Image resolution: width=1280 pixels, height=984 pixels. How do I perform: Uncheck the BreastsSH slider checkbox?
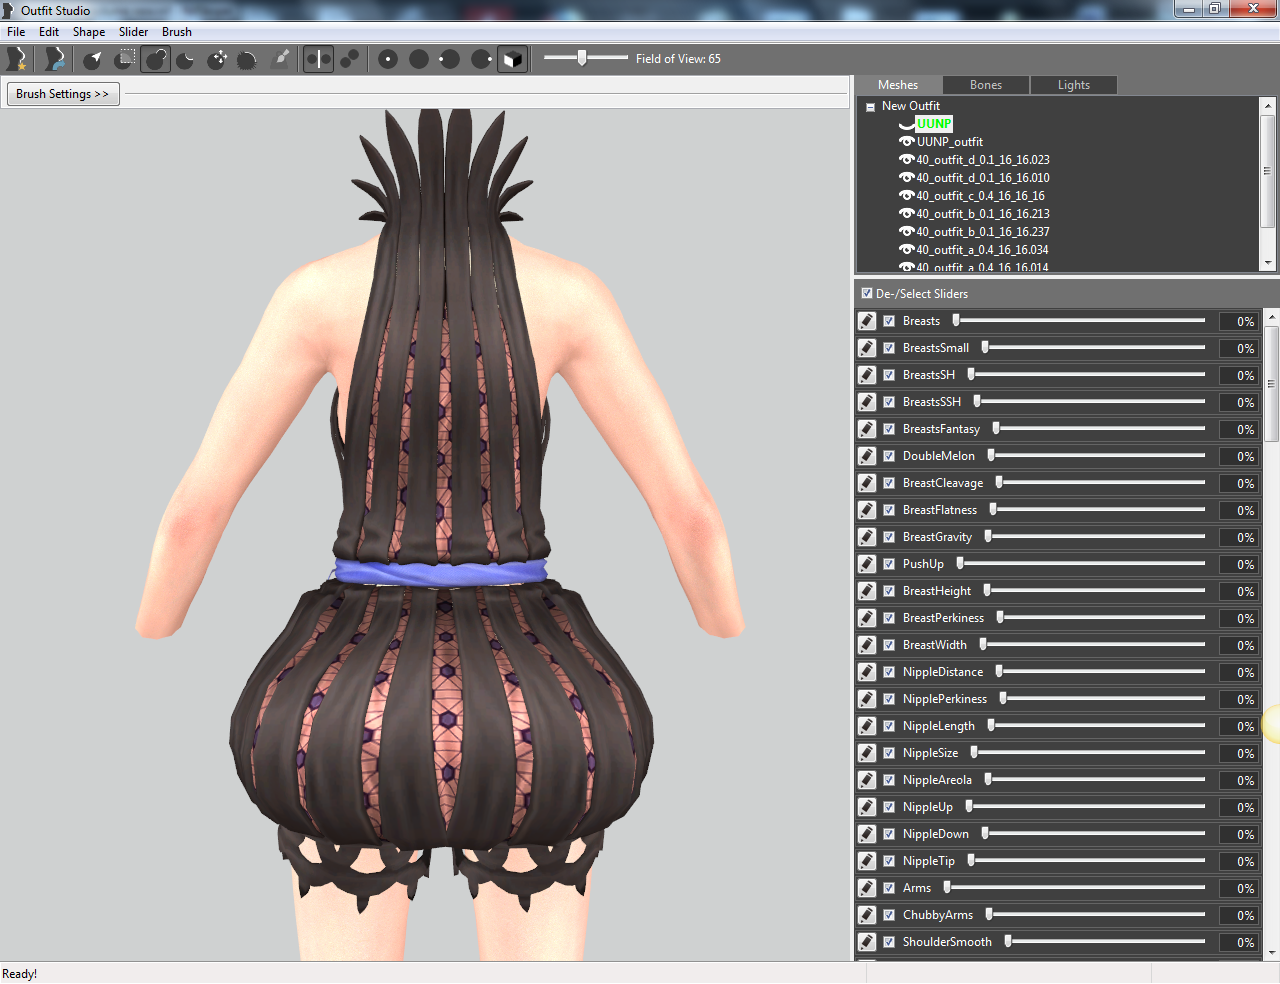(889, 375)
